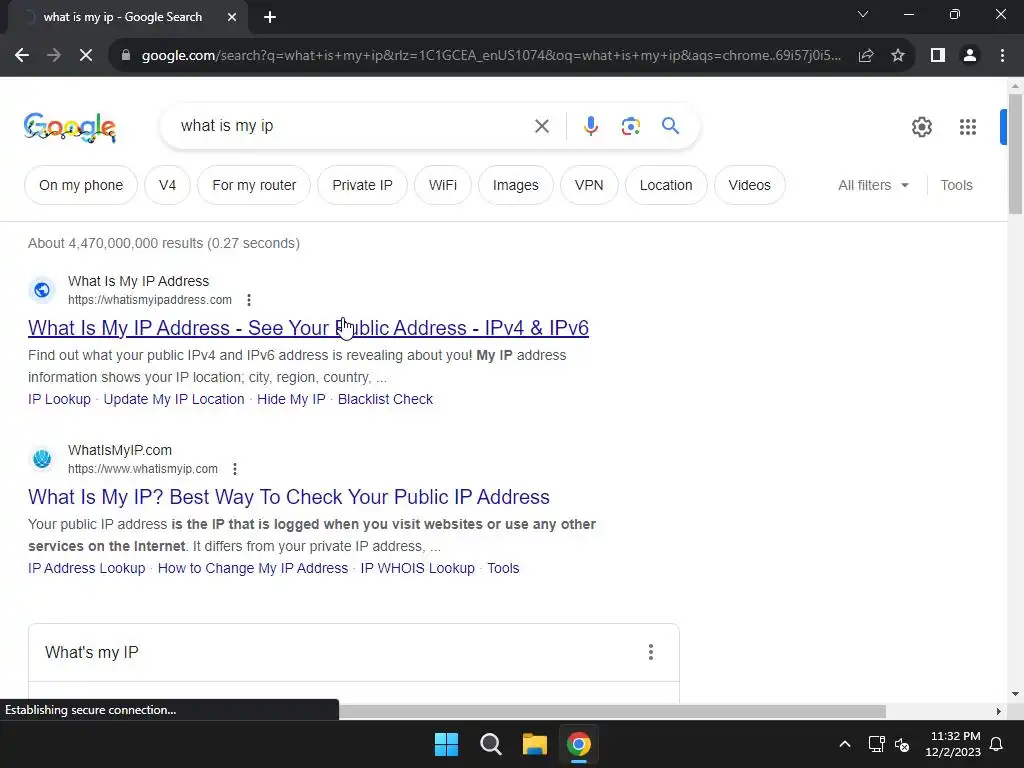Open search Tools
The width and height of the screenshot is (1024, 768).
(x=956, y=185)
